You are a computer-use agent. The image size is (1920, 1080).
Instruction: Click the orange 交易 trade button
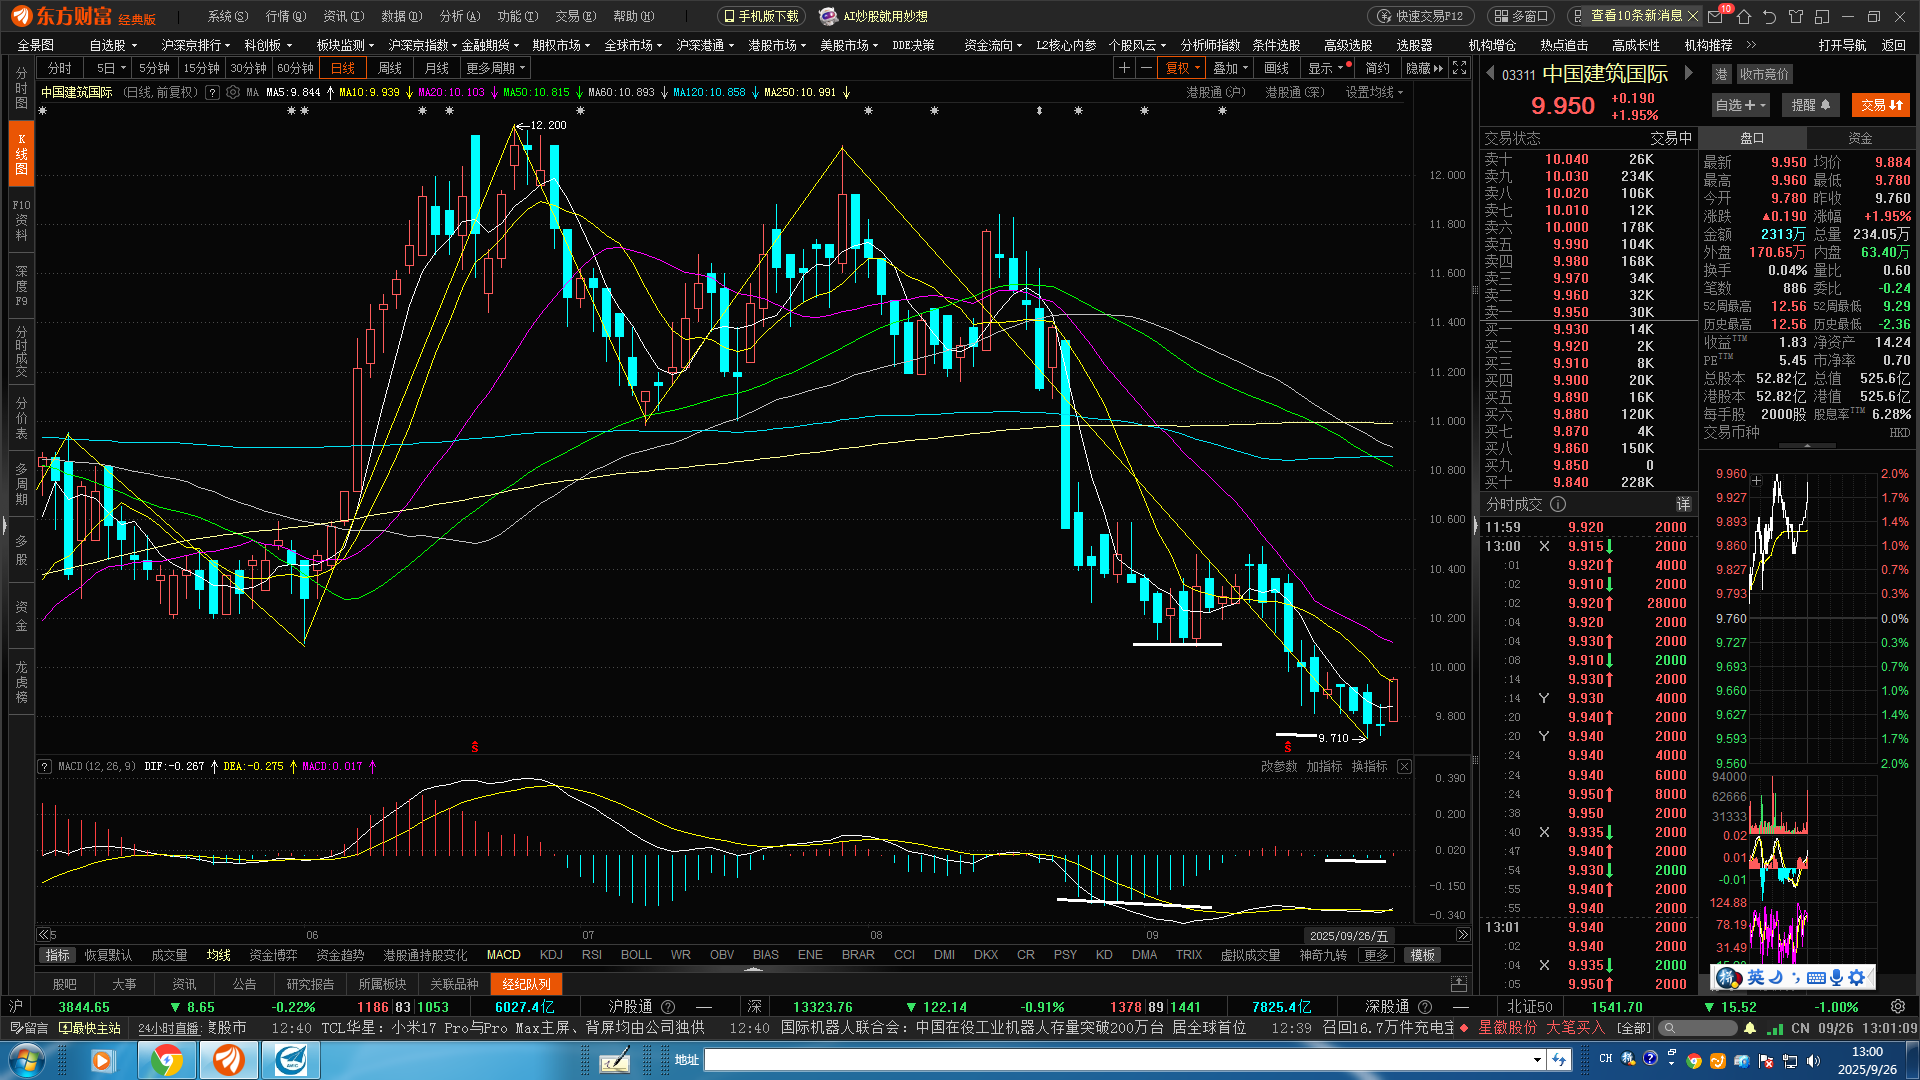[x=1881, y=105]
